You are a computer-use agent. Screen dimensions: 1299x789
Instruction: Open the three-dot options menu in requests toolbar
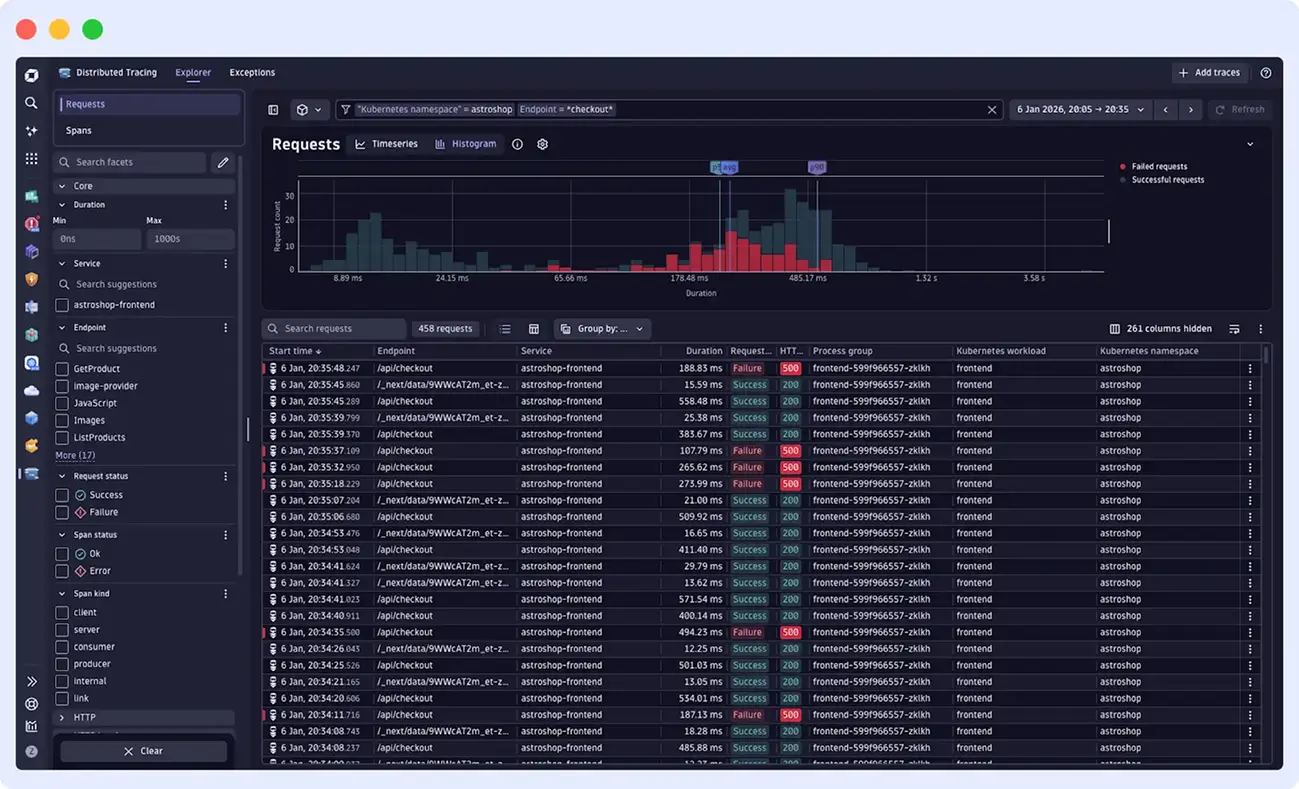coord(1261,328)
